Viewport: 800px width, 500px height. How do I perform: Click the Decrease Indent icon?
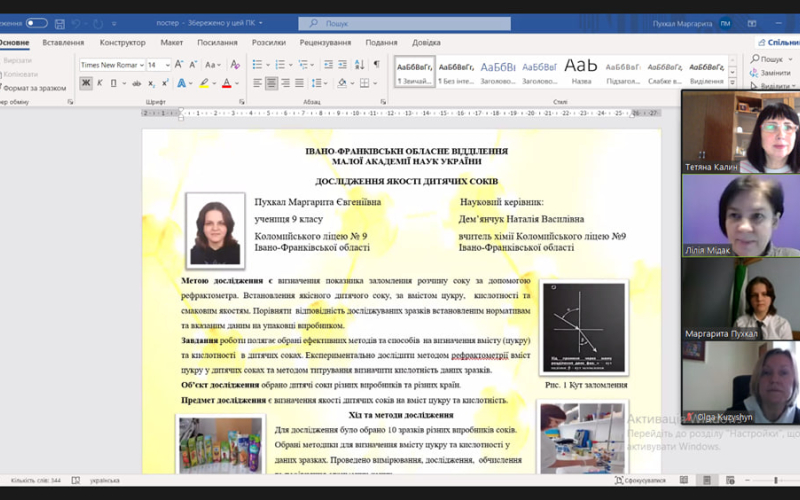tap(328, 64)
